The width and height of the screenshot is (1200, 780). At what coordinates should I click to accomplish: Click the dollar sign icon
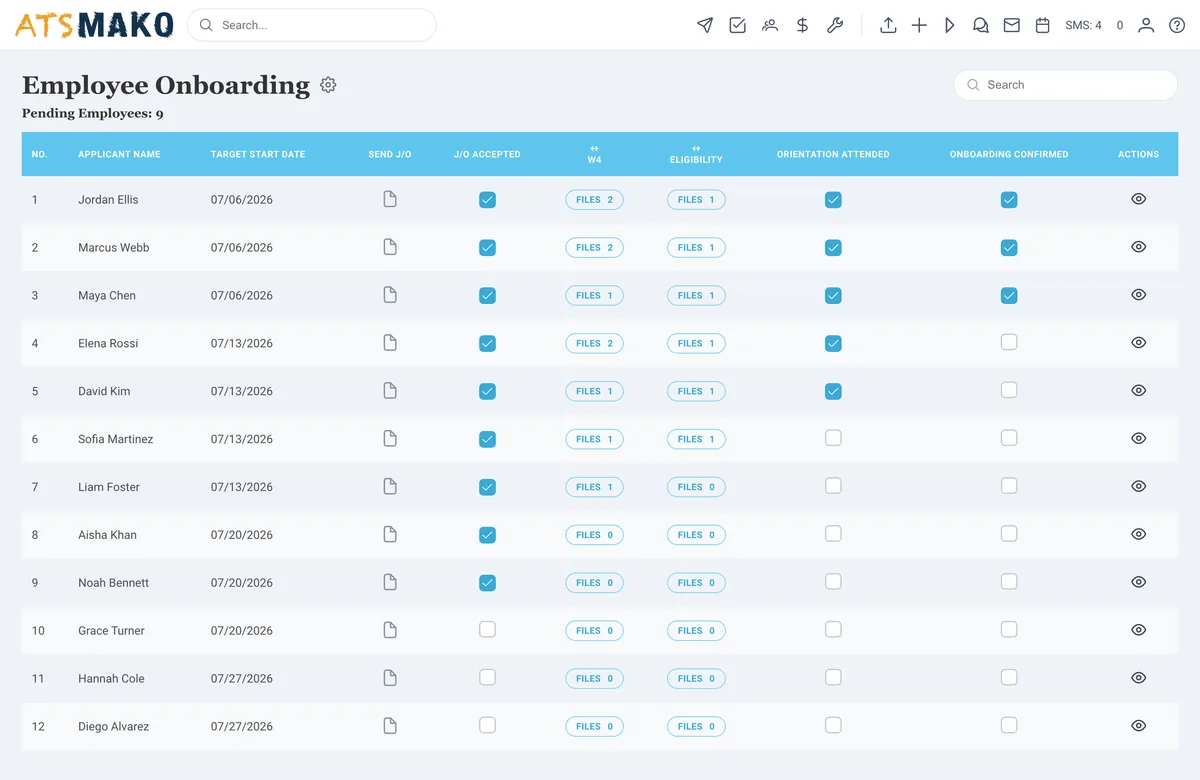coord(802,25)
